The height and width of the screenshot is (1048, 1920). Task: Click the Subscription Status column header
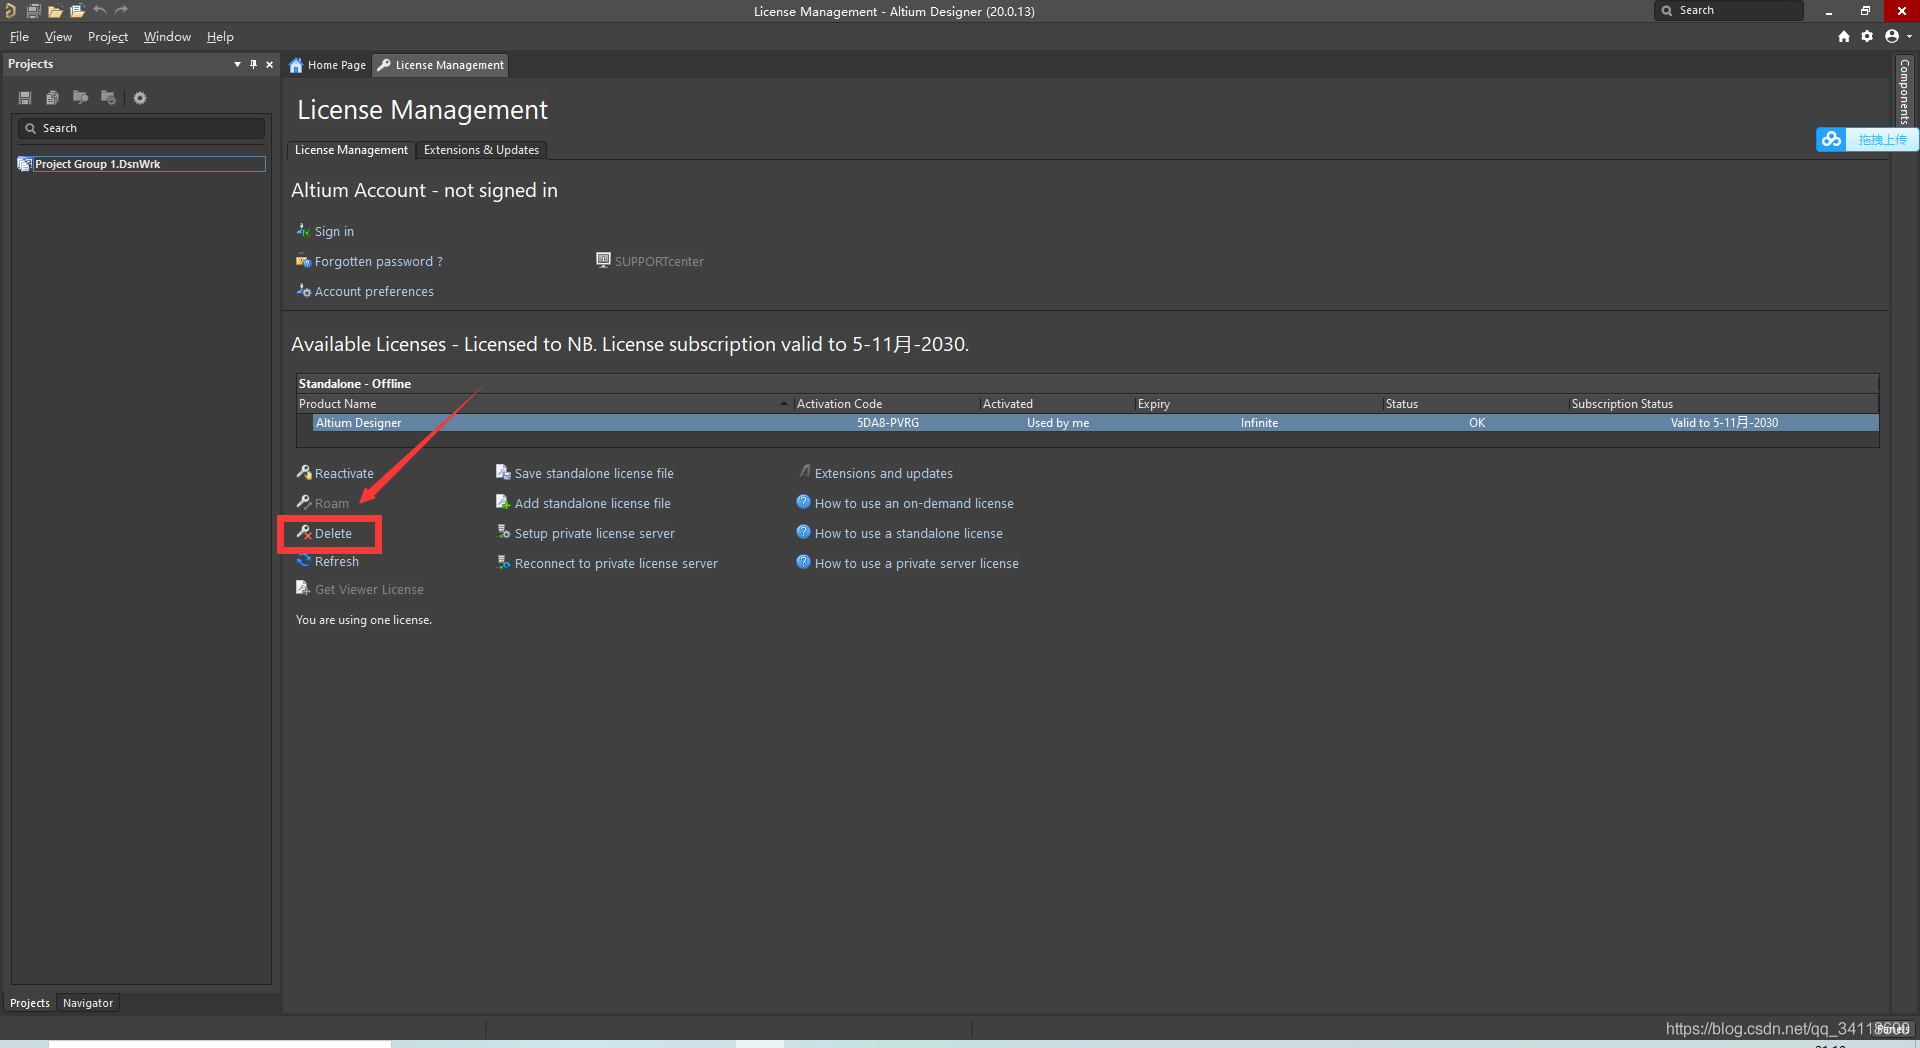tap(1723, 404)
